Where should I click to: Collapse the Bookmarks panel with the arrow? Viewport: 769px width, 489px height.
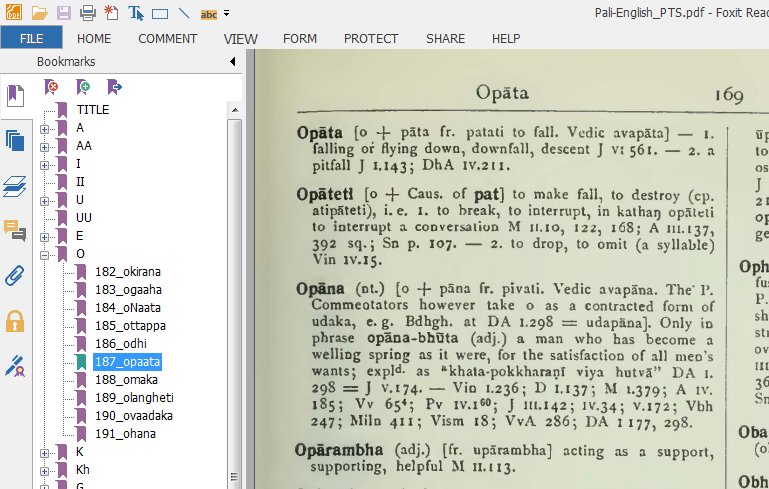click(233, 61)
